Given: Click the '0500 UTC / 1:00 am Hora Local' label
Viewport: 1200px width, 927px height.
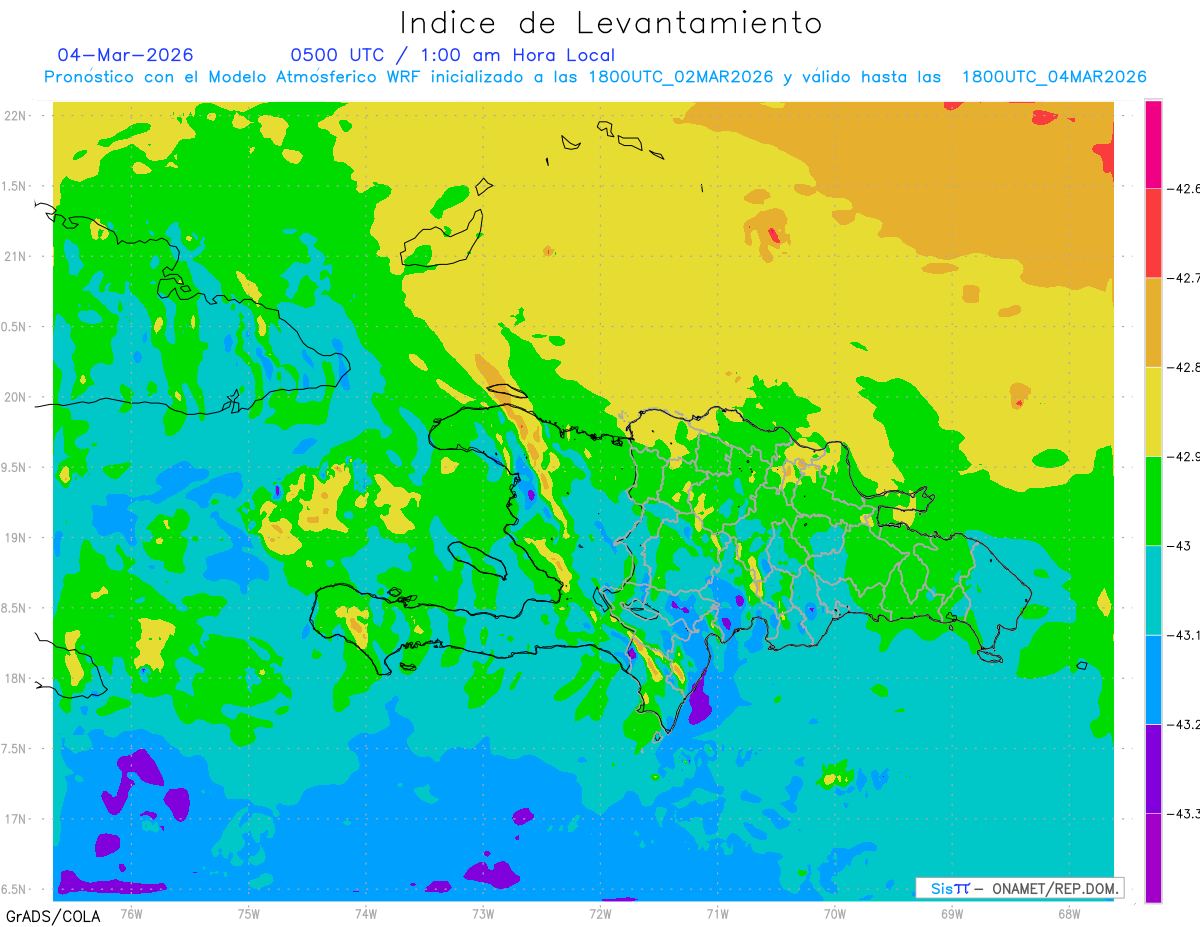Looking at the screenshot, I should click(453, 55).
